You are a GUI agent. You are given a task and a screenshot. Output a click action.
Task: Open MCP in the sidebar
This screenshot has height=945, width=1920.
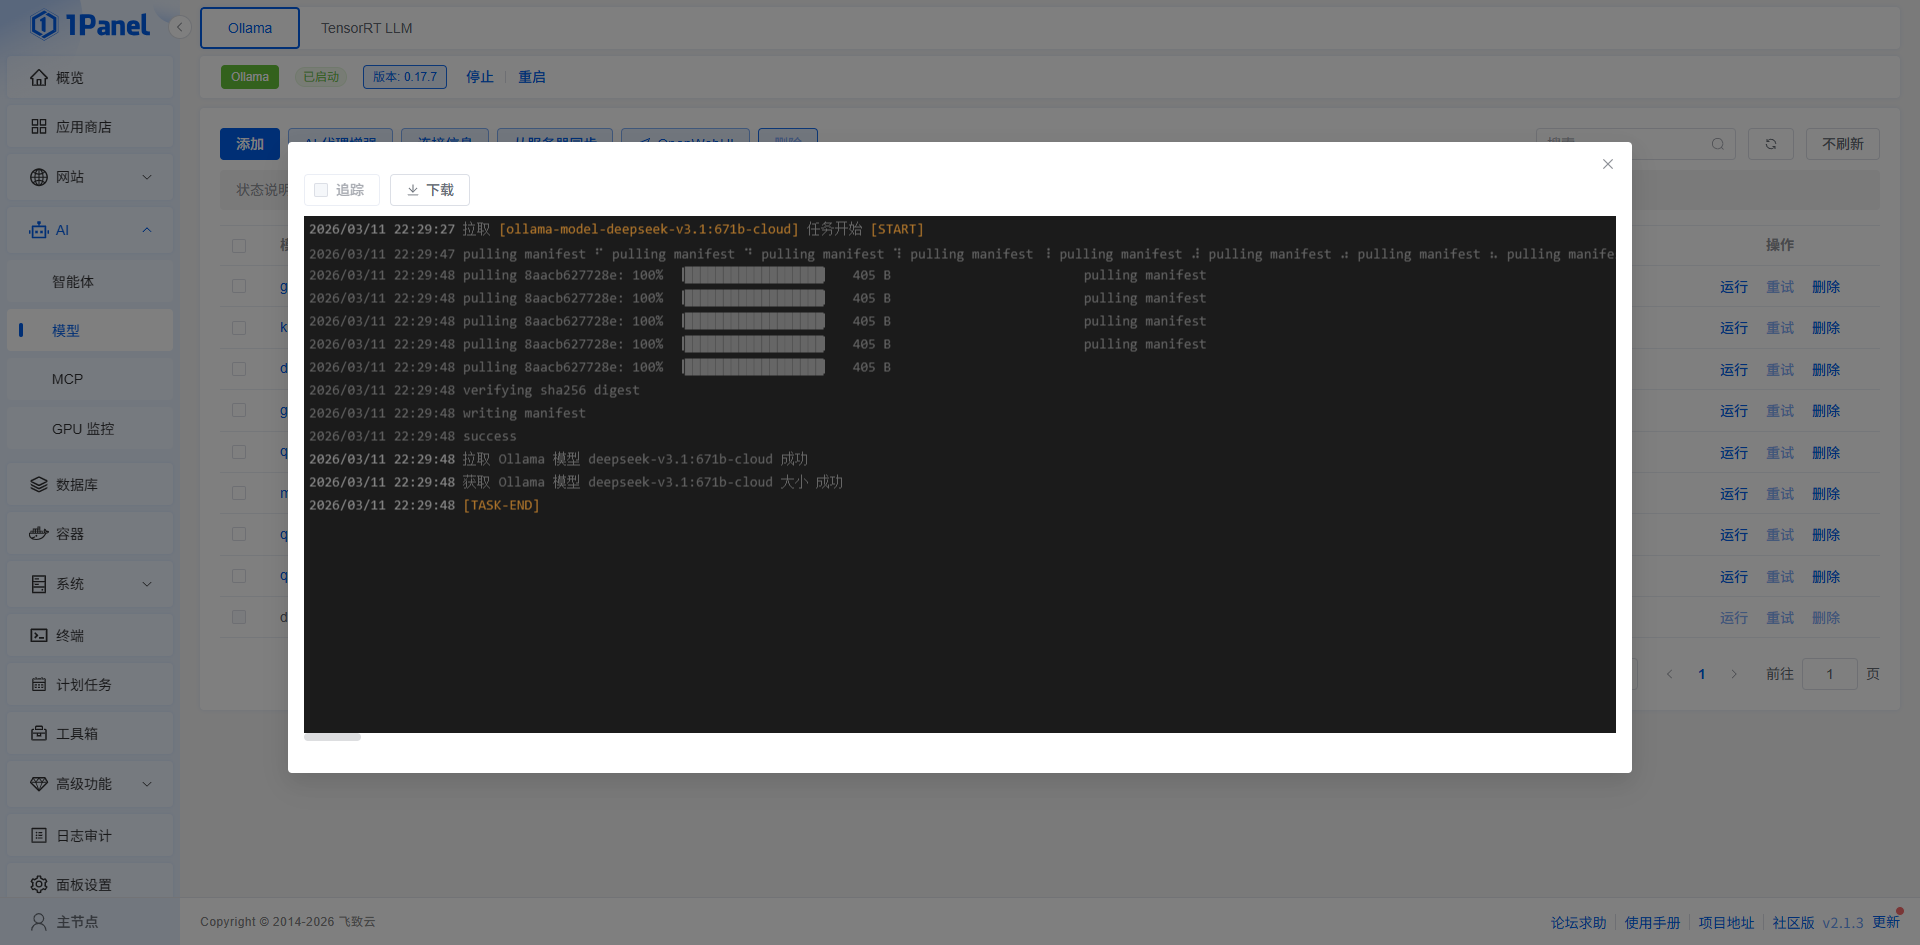[90, 380]
